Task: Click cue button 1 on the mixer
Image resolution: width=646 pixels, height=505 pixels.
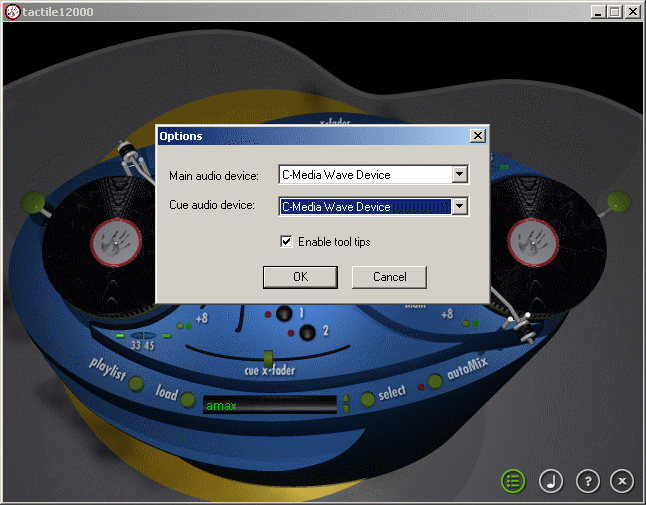Action: pos(284,314)
